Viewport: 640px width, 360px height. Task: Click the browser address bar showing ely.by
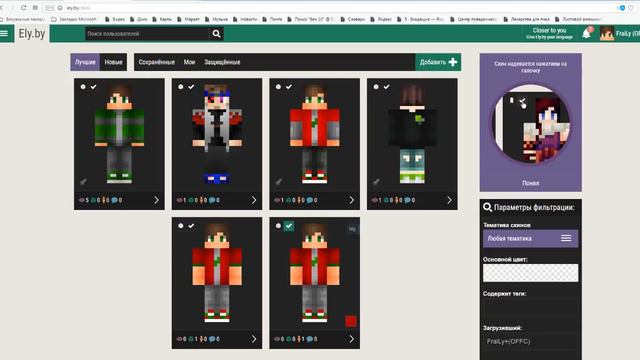[x=327, y=8]
